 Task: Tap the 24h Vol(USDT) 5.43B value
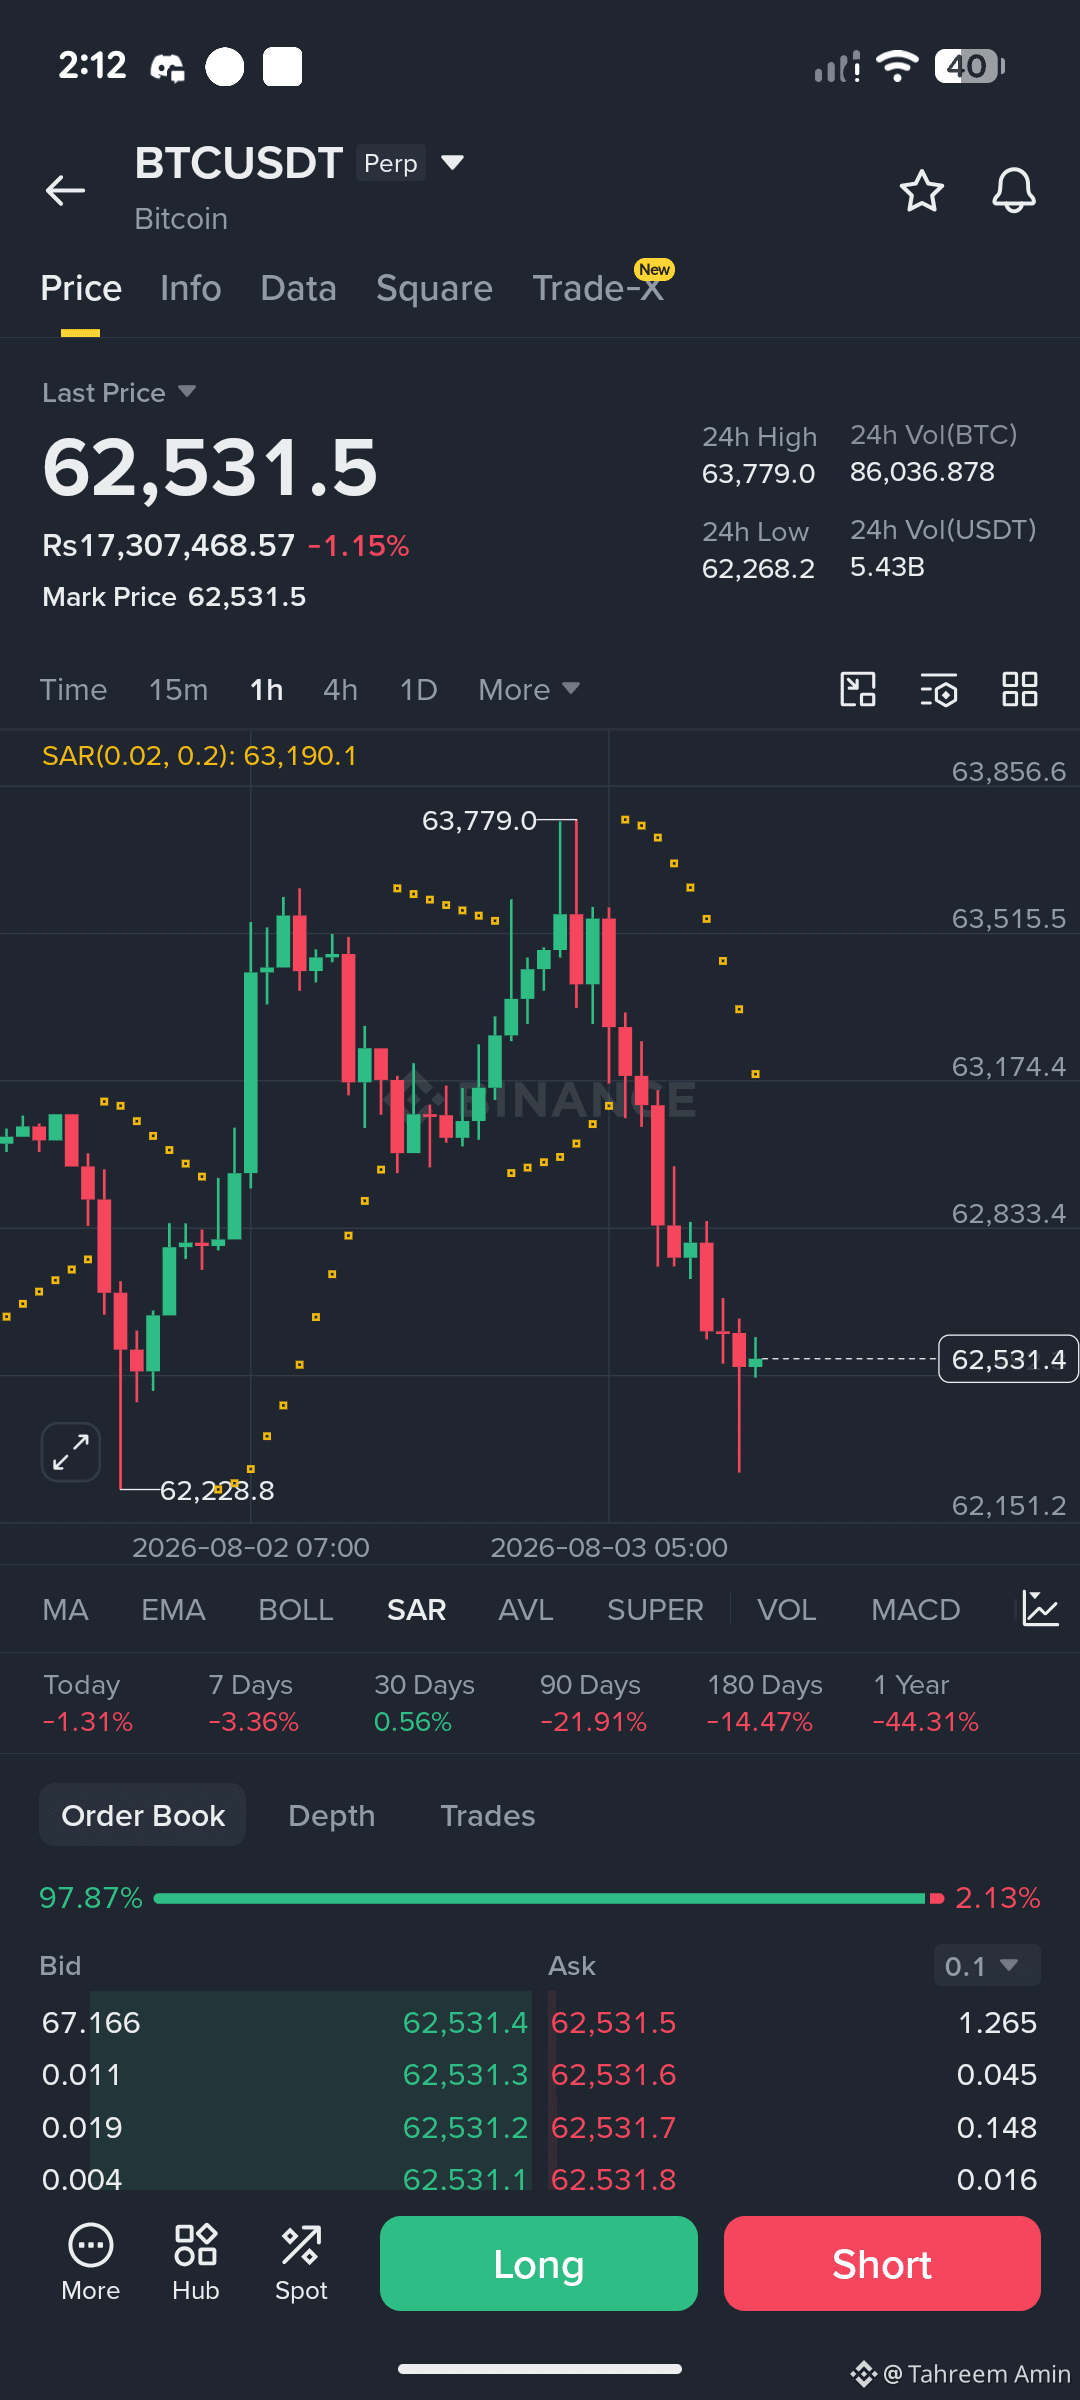click(x=887, y=567)
